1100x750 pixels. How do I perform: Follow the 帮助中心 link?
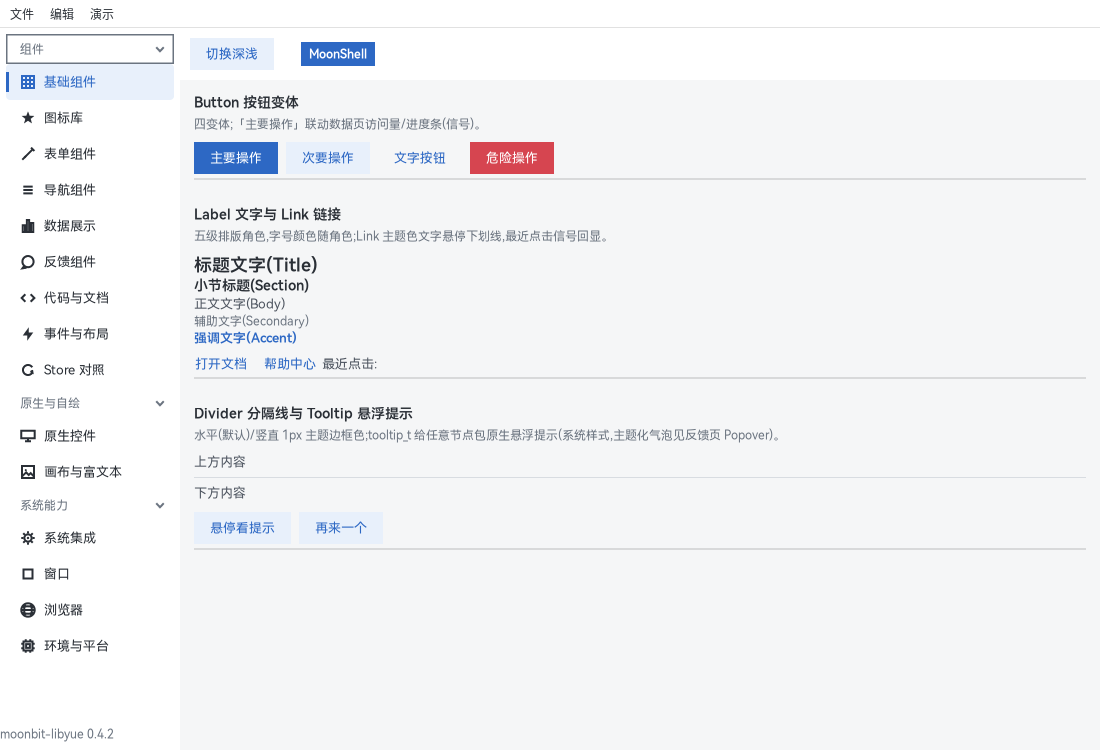tap(290, 364)
